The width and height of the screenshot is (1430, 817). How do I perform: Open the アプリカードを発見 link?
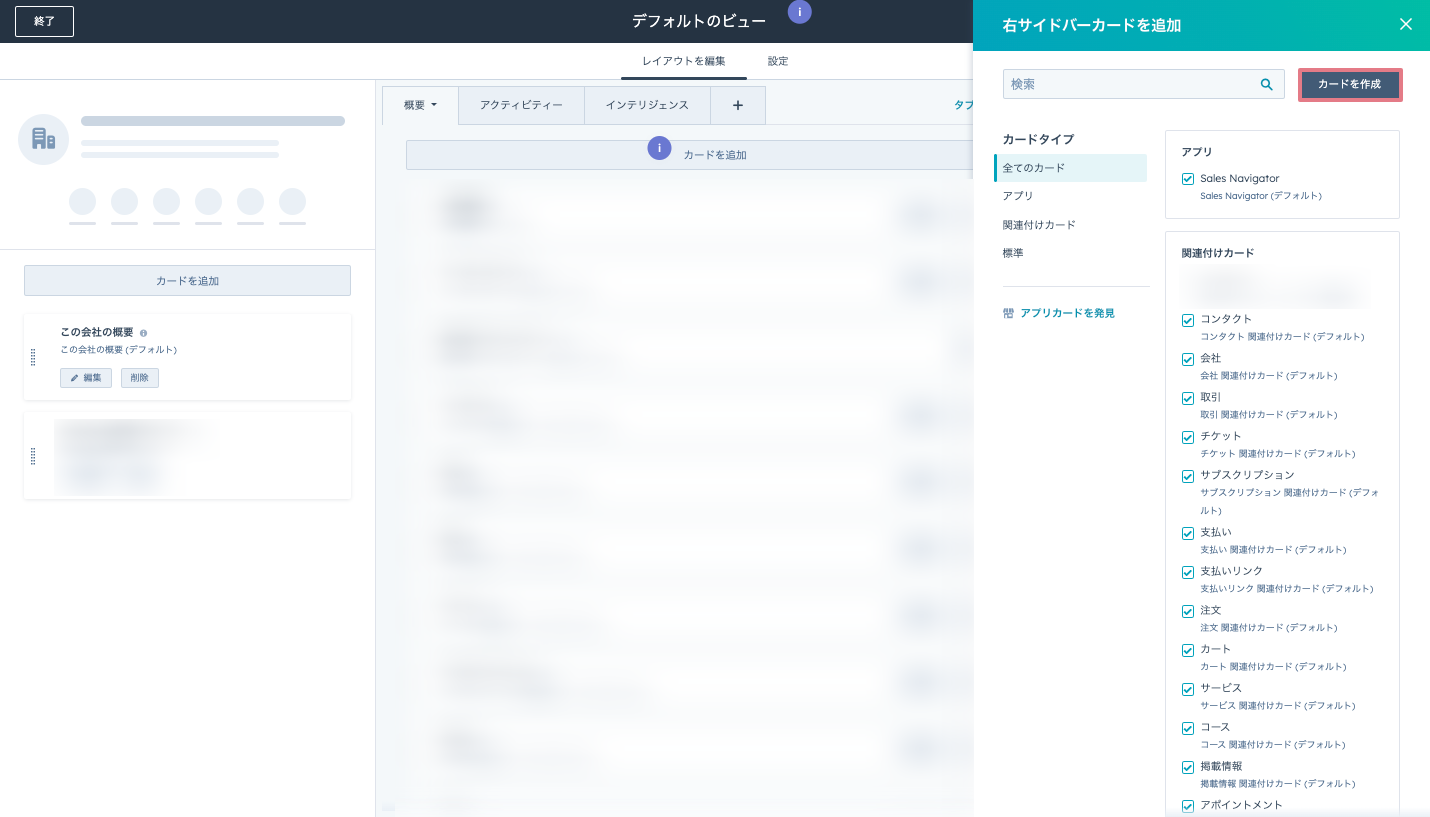point(1066,313)
